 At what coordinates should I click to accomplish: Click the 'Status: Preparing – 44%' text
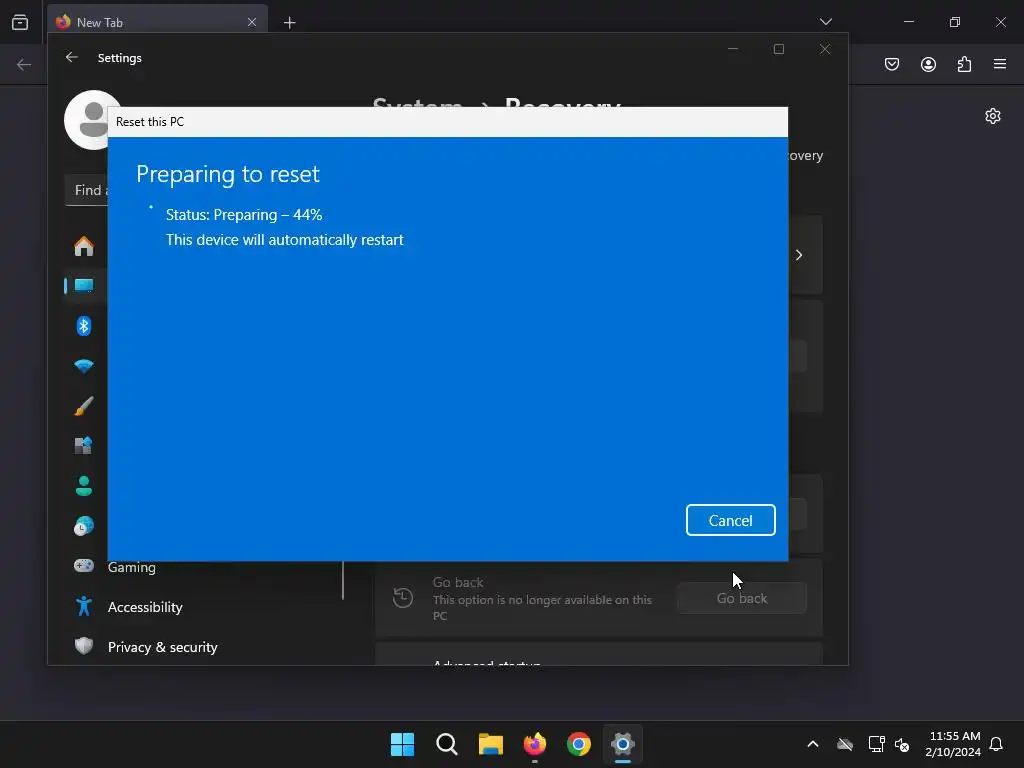click(244, 214)
